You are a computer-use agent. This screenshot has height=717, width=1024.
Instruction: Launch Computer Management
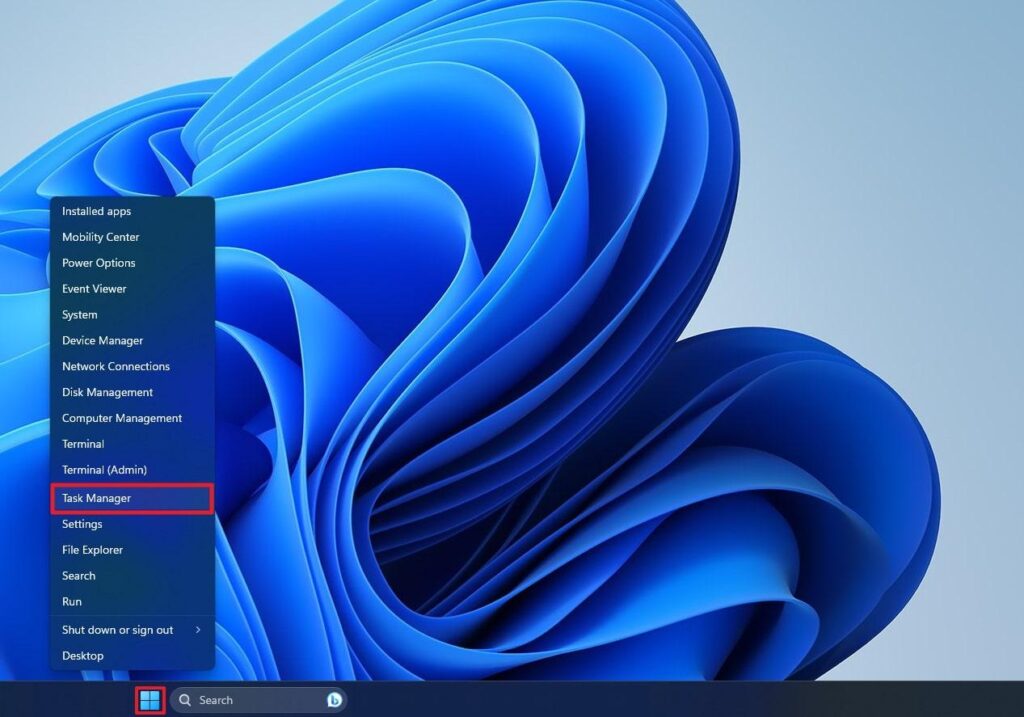(133, 418)
